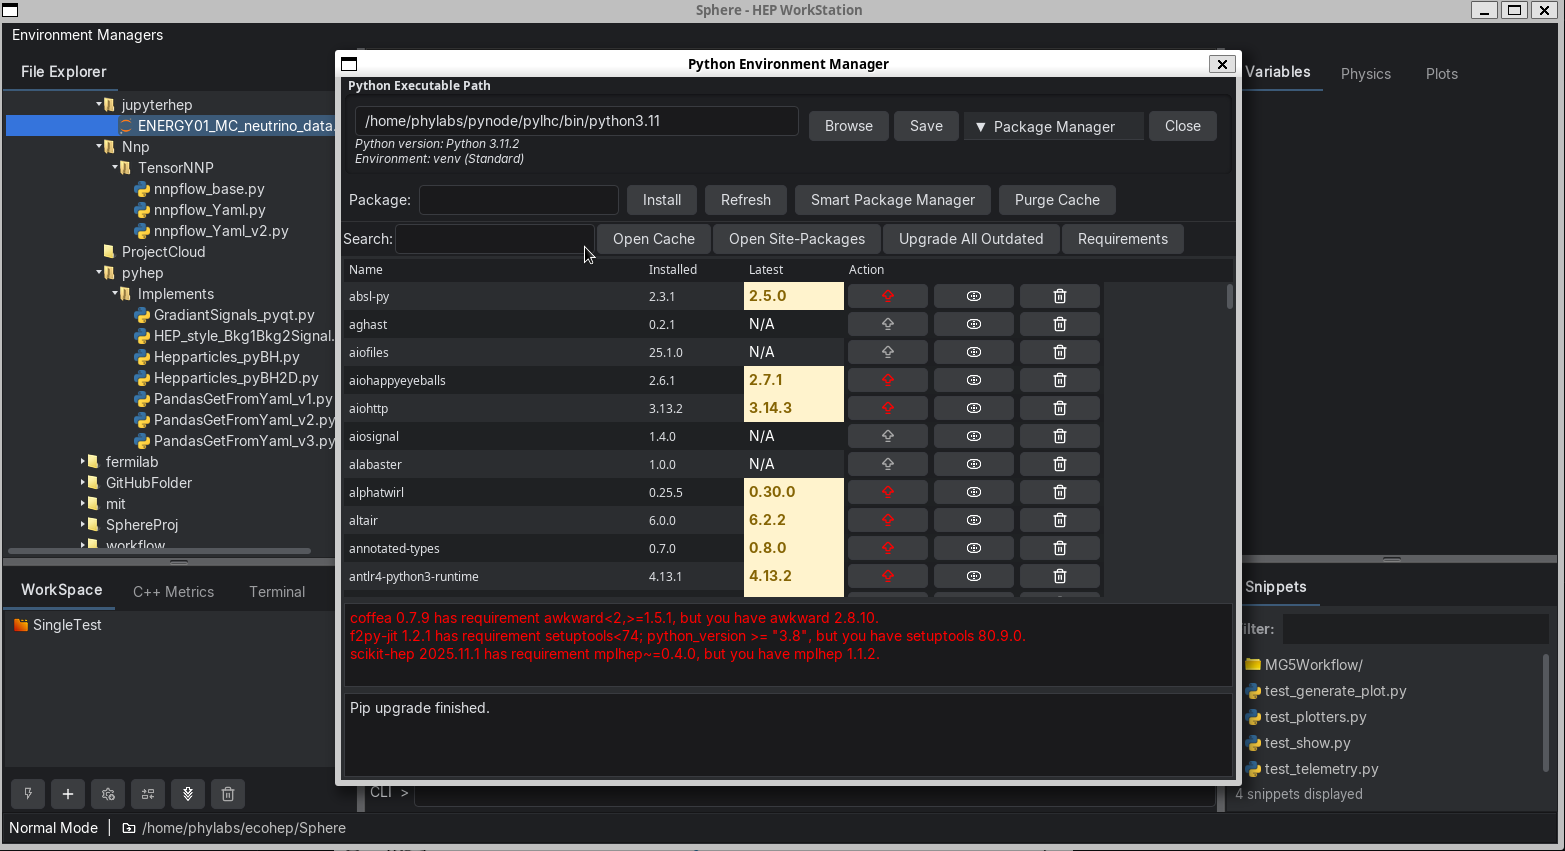Screen dimensions: 1565x851
Task: Switch to the Terminal tab
Action: pyautogui.click(x=277, y=592)
